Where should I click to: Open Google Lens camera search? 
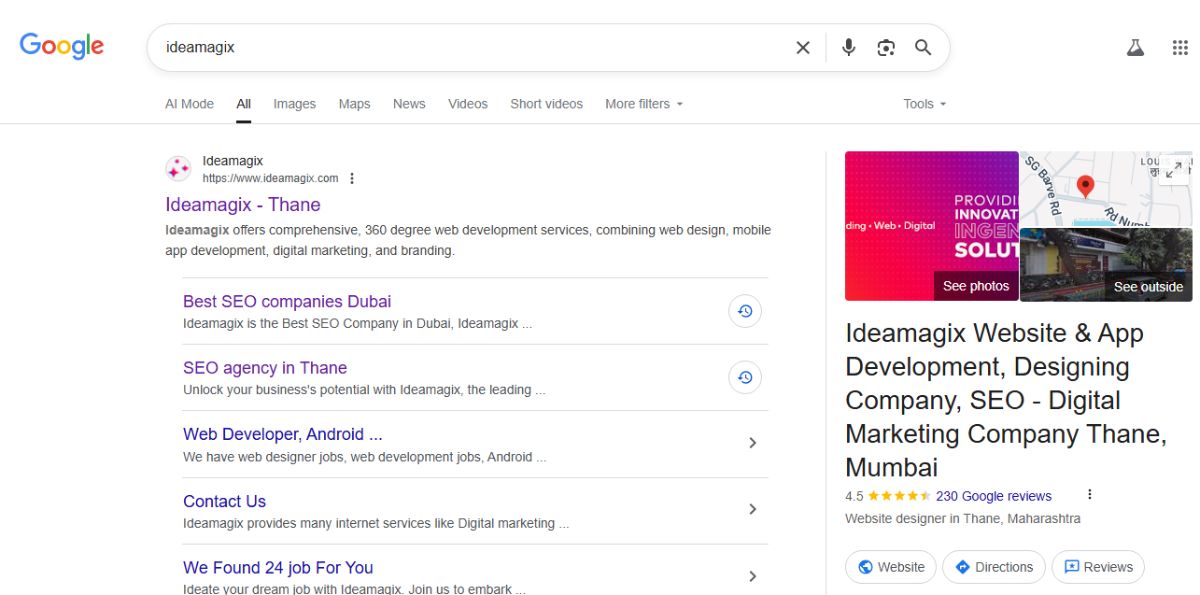pos(886,46)
